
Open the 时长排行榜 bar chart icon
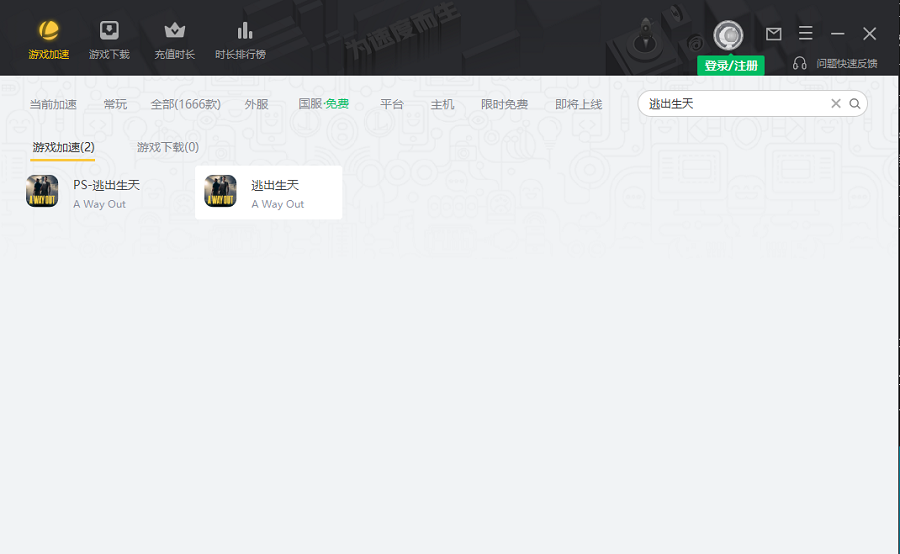click(x=245, y=30)
